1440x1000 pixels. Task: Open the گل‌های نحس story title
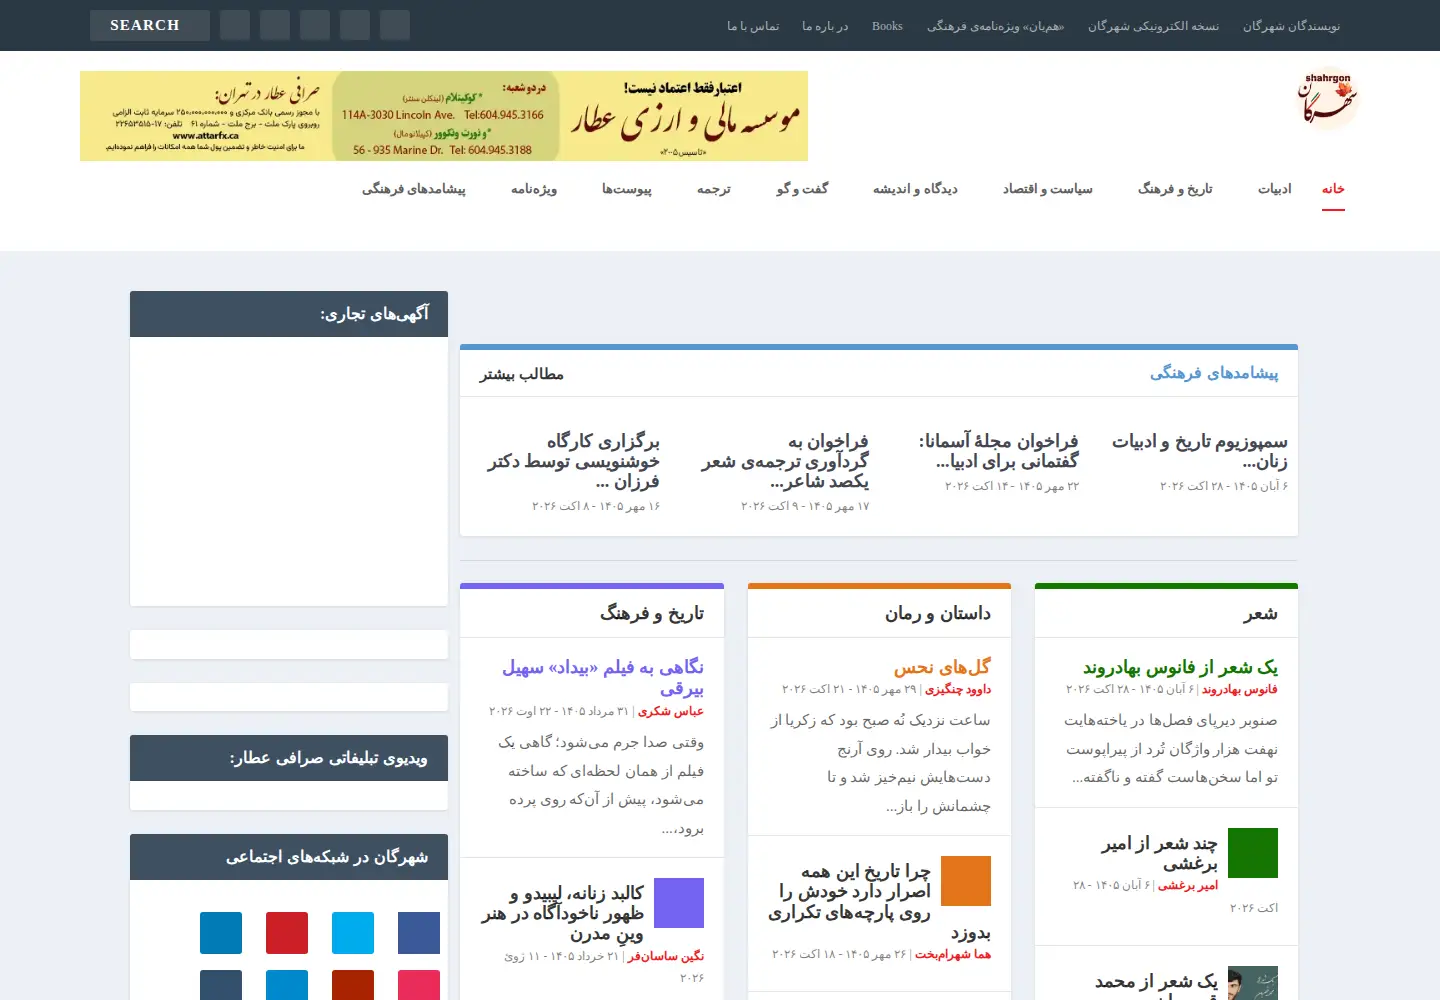pos(942,667)
